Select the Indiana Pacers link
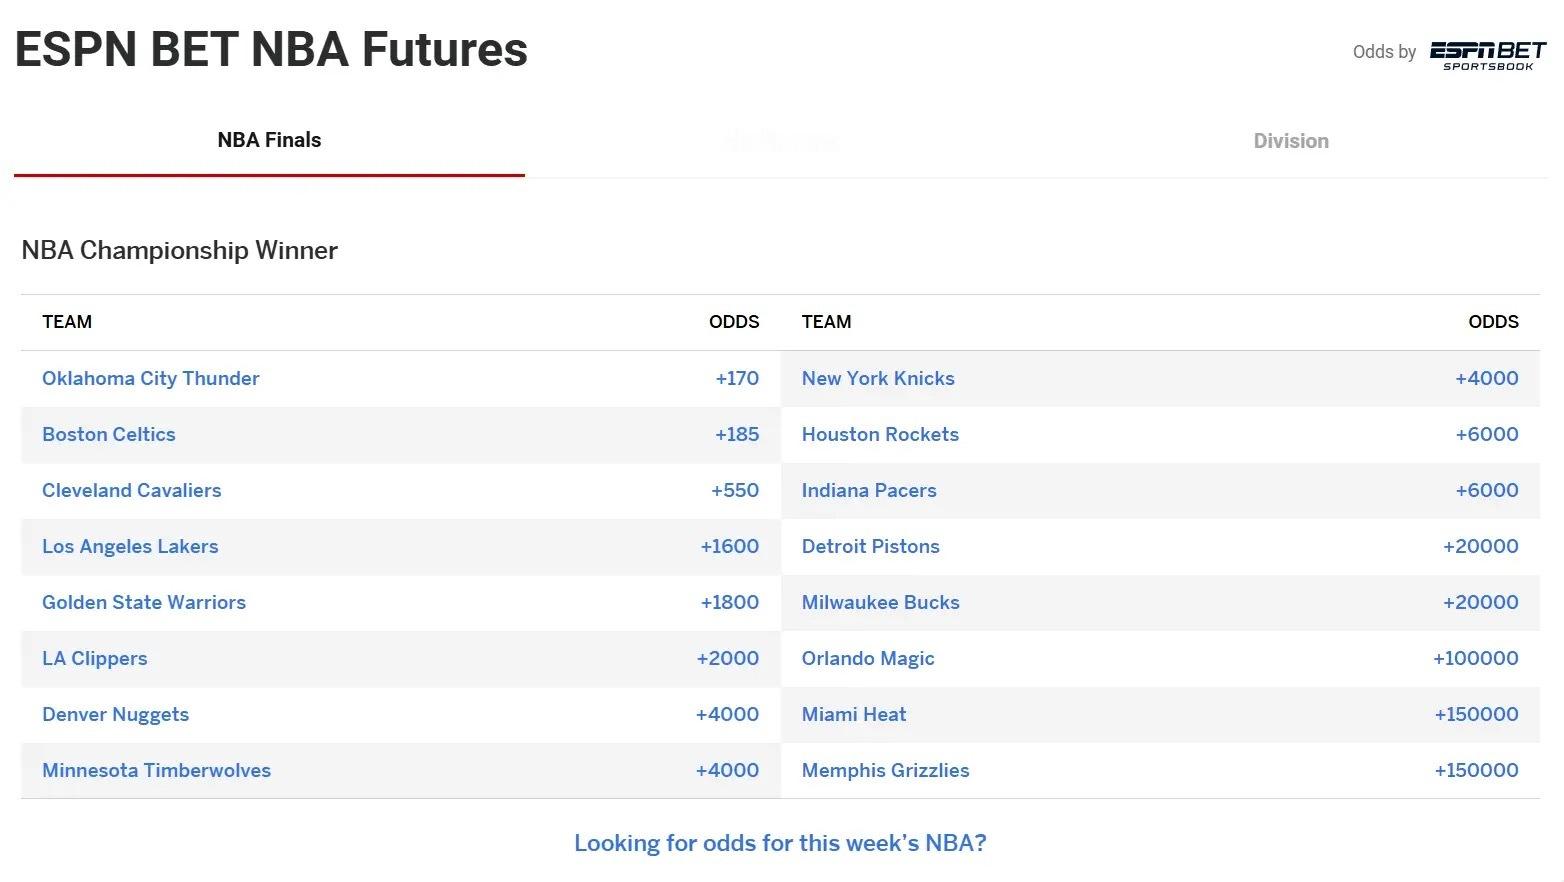The image size is (1564, 882). point(868,490)
